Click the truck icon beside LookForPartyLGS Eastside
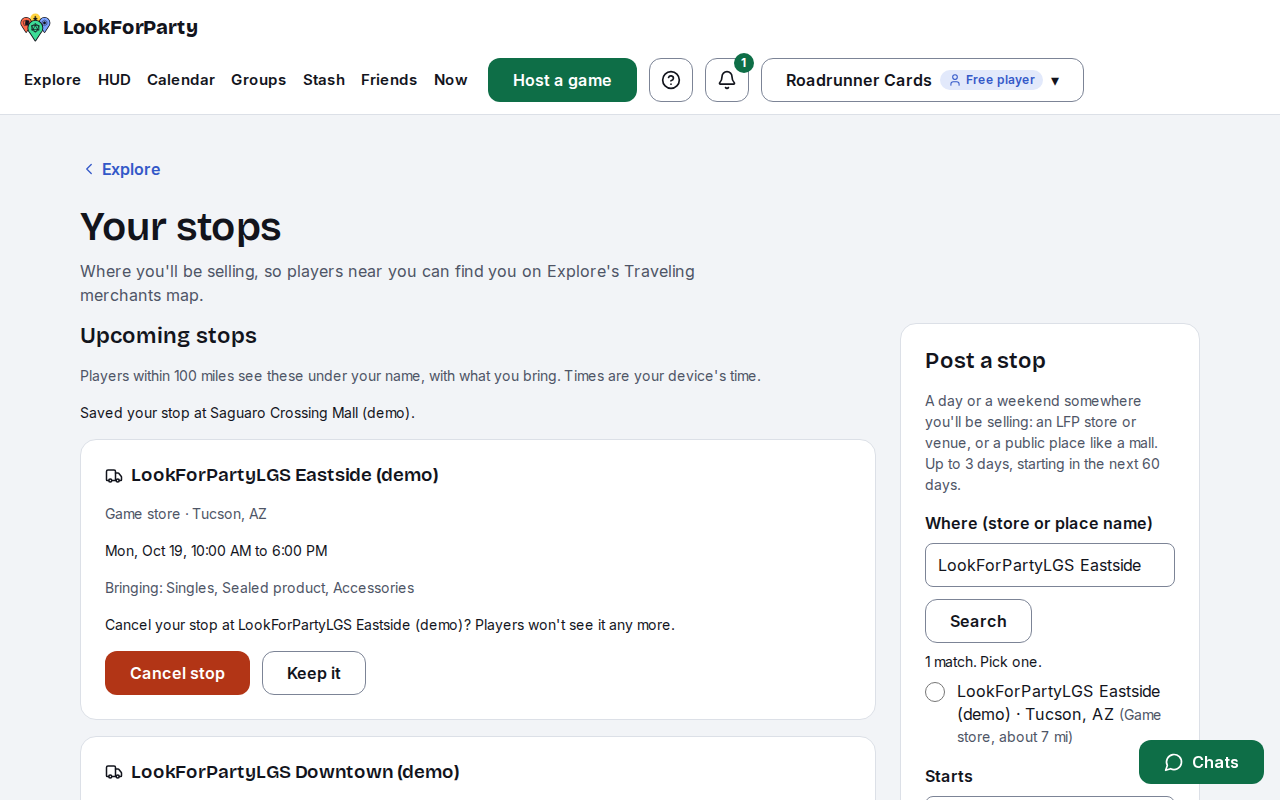Image resolution: width=1280 pixels, height=800 pixels. click(x=114, y=476)
